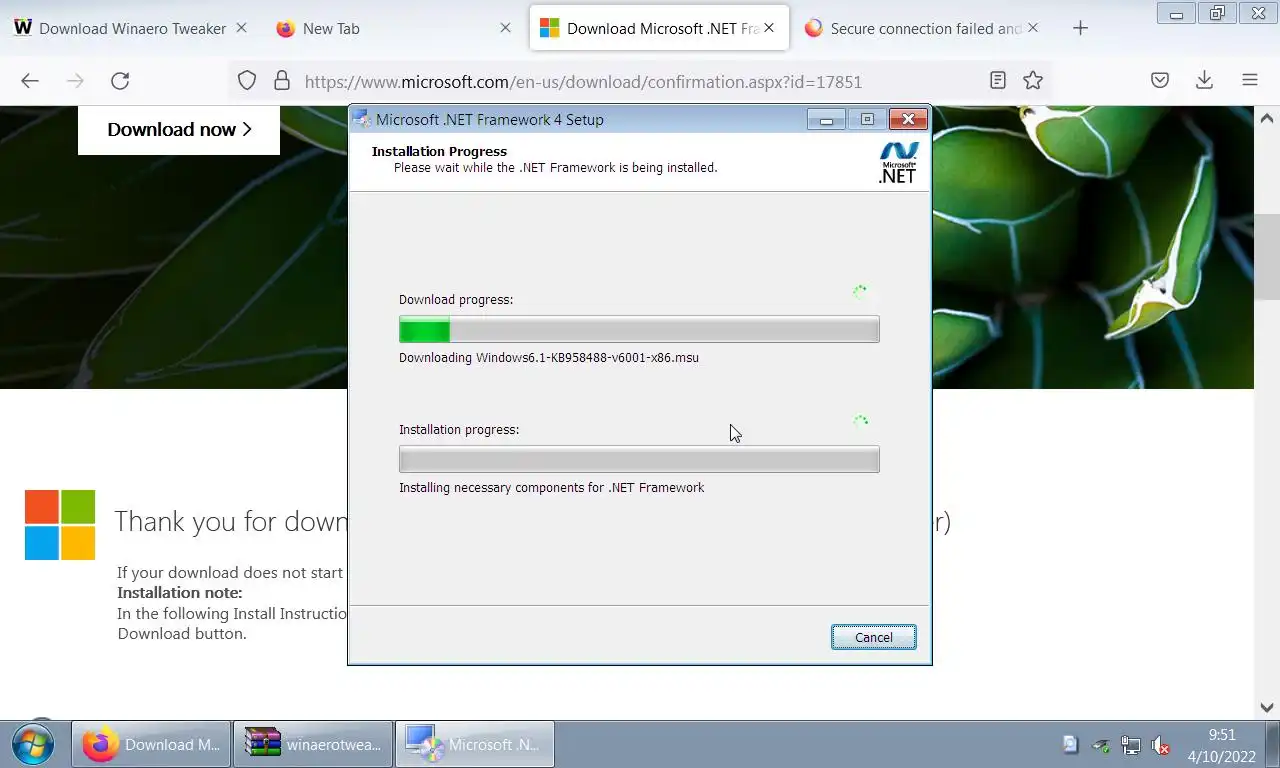Minimize the Firefox browser window
1280x768 pixels.
(x=1176, y=13)
